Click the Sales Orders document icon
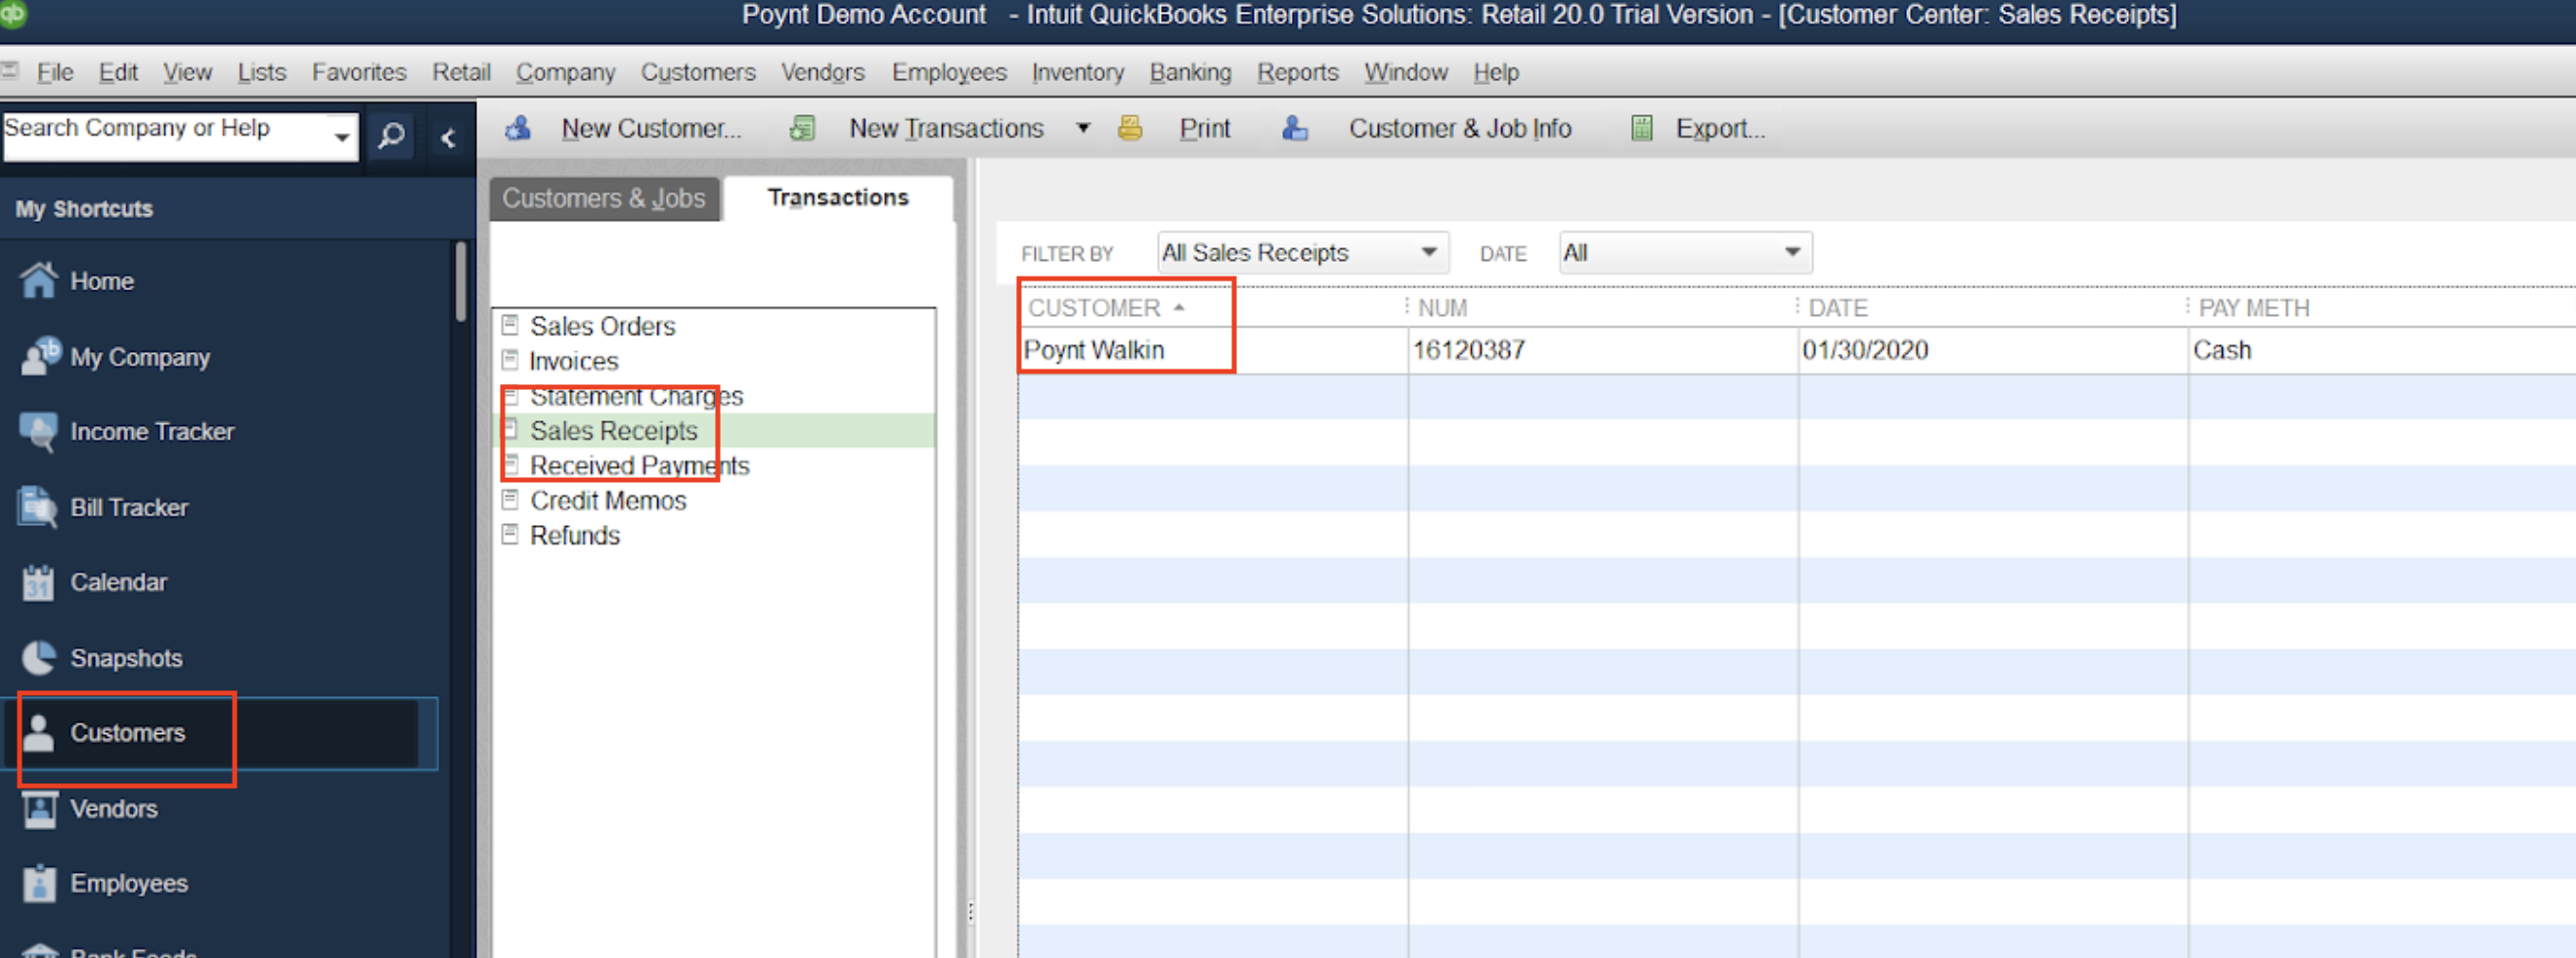Screen dimensions: 2576x958 pos(510,325)
